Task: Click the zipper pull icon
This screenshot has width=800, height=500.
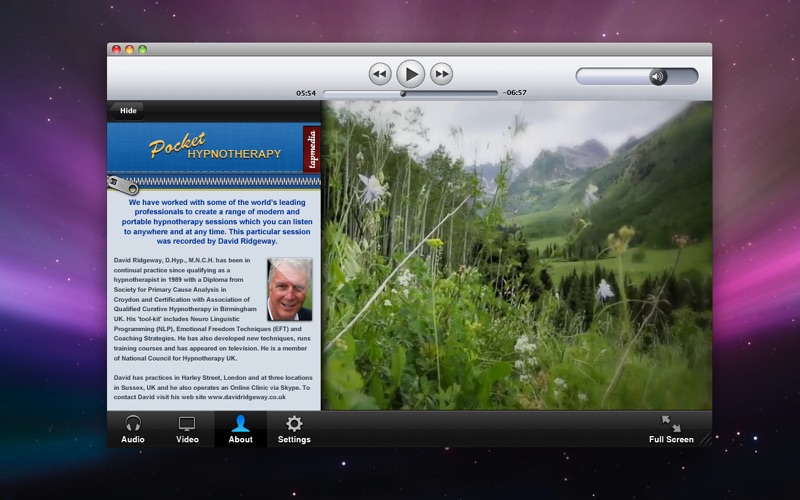Action: (x=123, y=185)
